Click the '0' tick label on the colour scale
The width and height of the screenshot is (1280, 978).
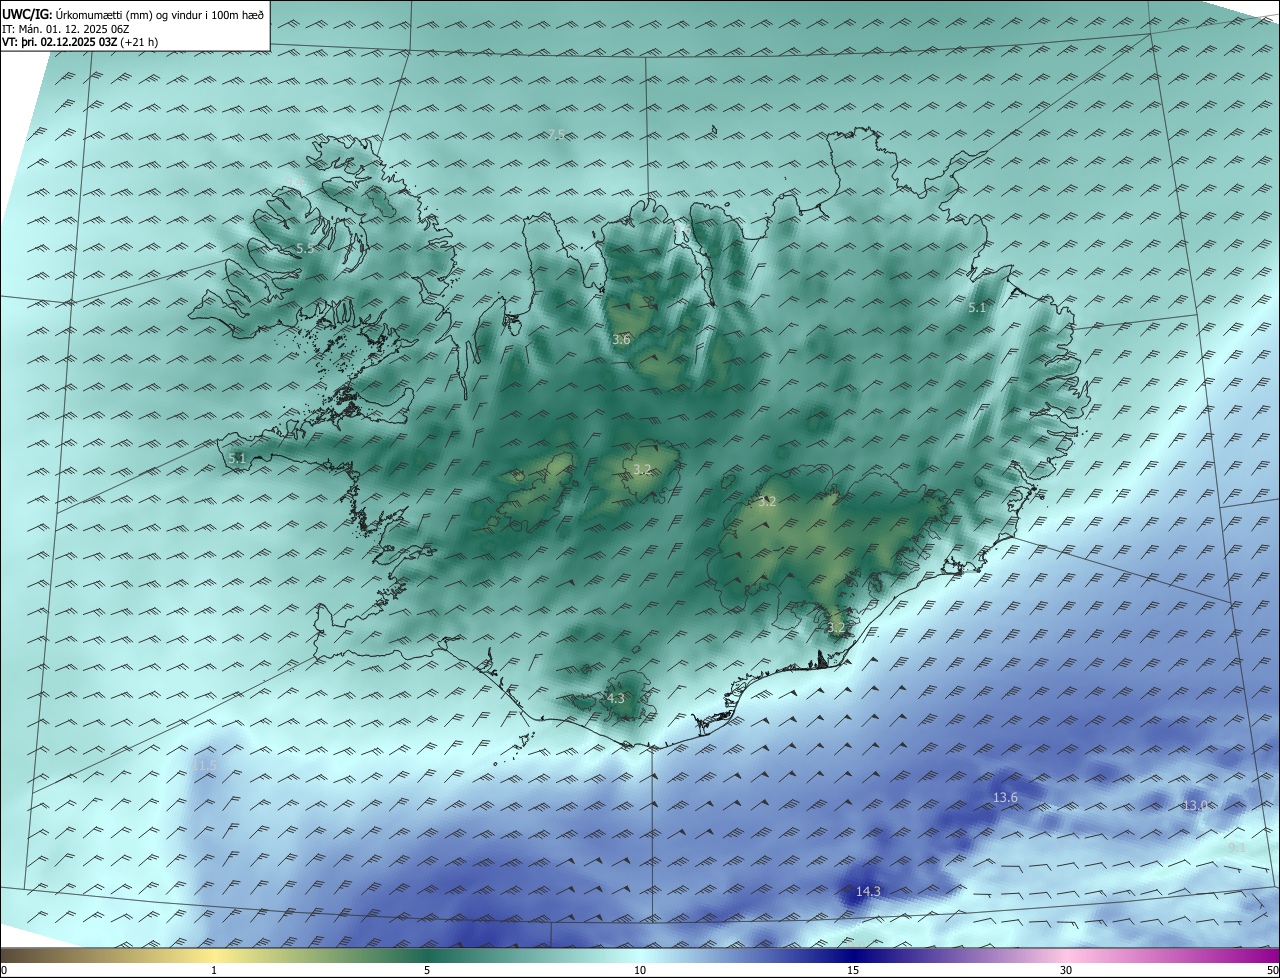click(x=3, y=970)
